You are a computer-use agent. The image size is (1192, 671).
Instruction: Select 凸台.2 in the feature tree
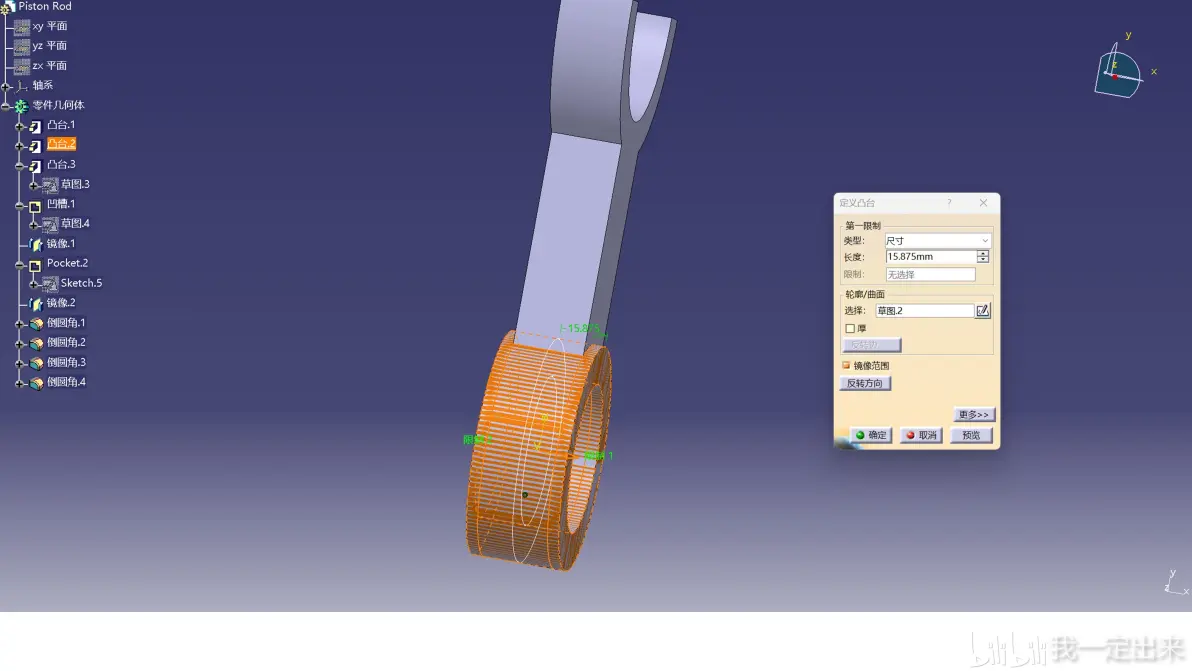click(62, 144)
